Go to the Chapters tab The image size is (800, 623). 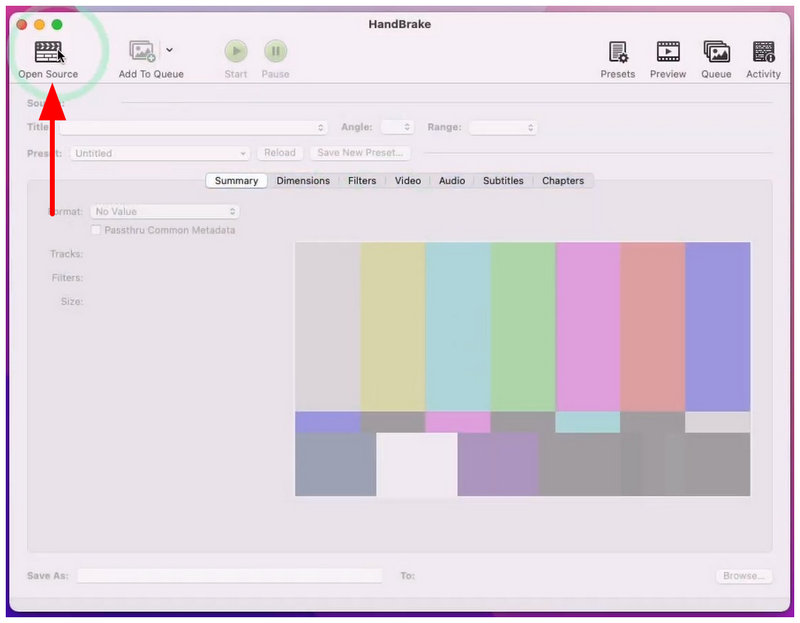point(563,181)
